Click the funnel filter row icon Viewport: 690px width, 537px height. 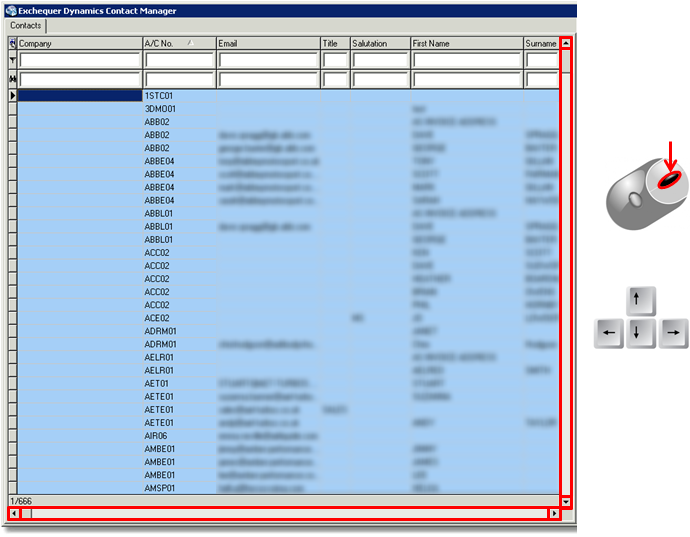(12, 60)
